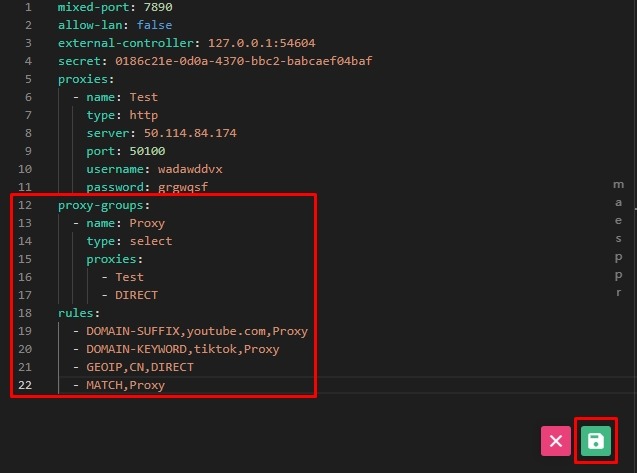
Task: Place cursor on MATCH,Proxy rule
Action: pyautogui.click(x=125, y=385)
